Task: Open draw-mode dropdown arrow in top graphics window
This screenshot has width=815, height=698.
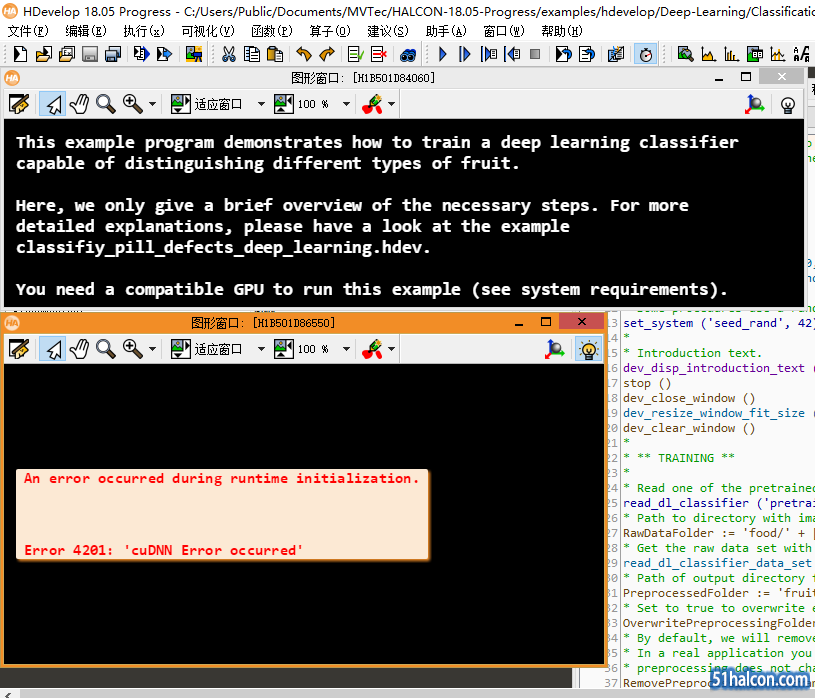Action: click(391, 104)
